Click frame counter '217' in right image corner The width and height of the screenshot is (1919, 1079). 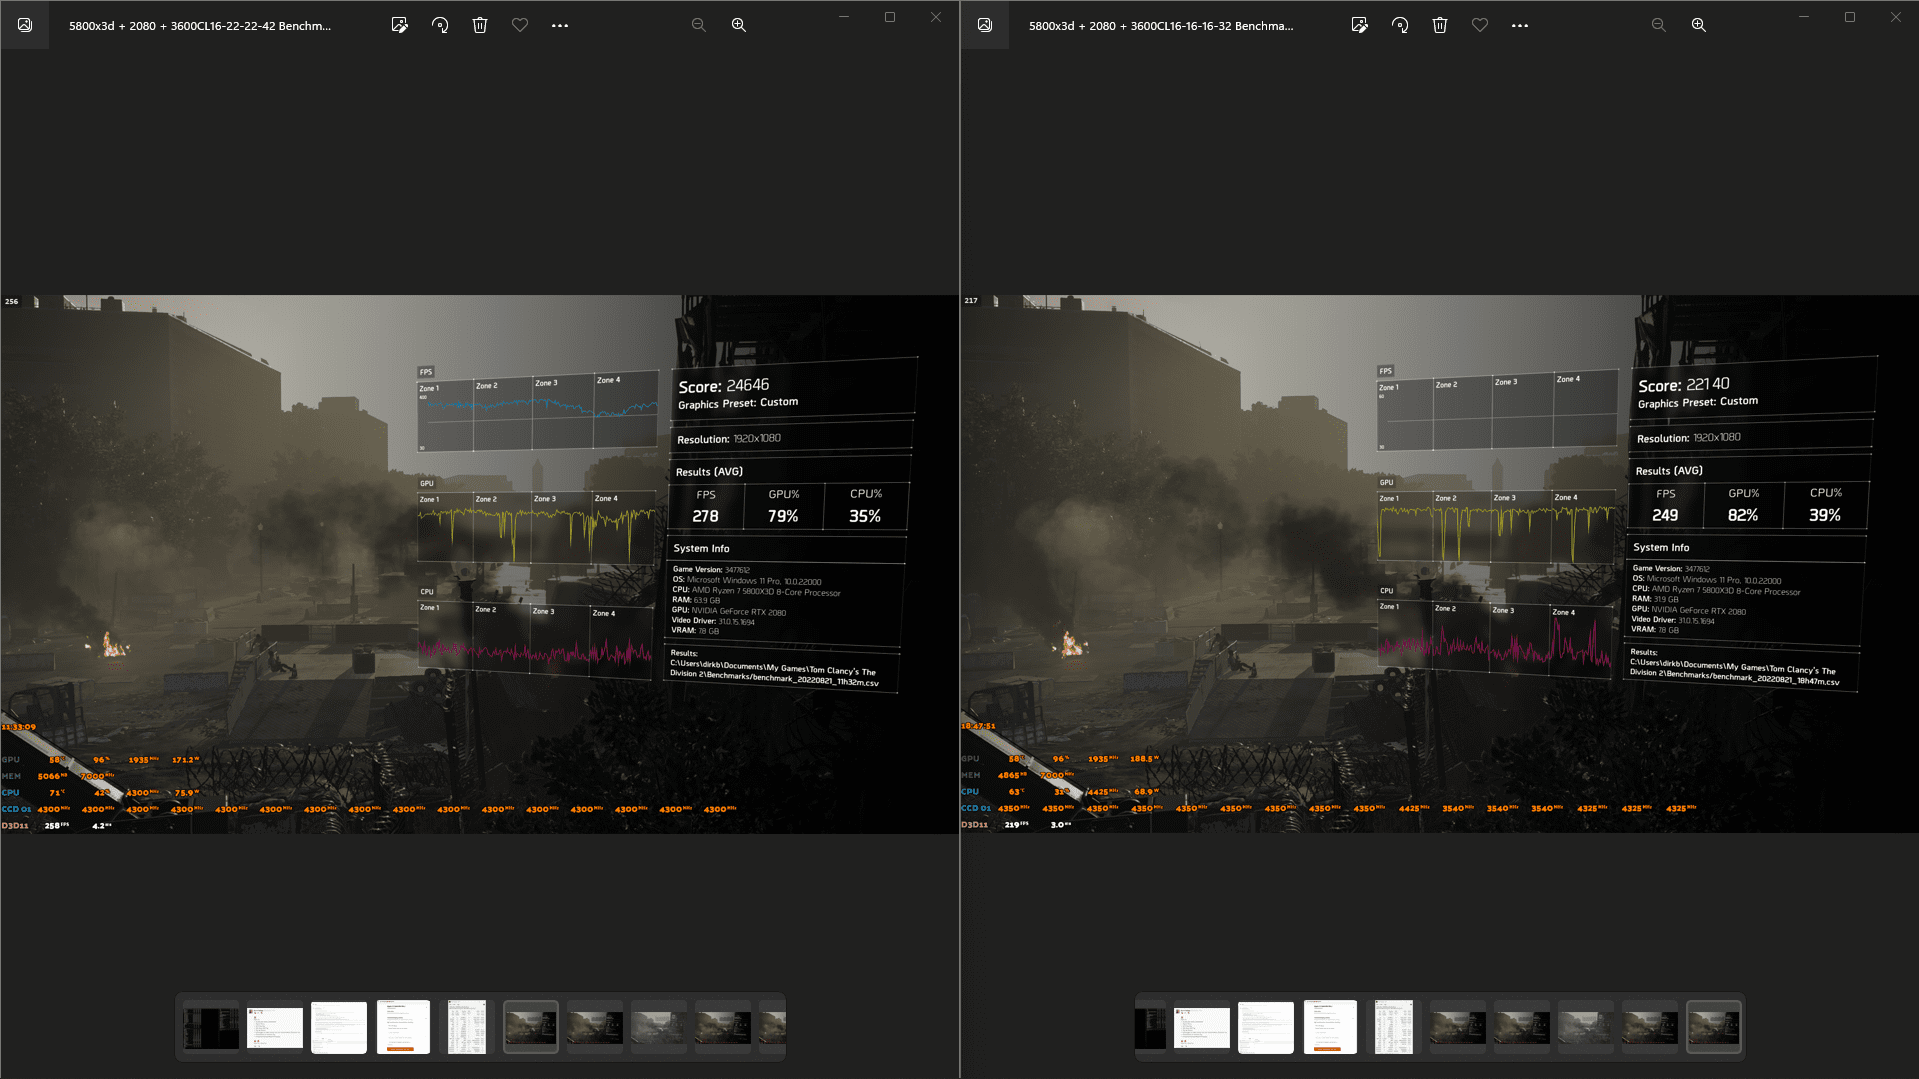pos(971,300)
